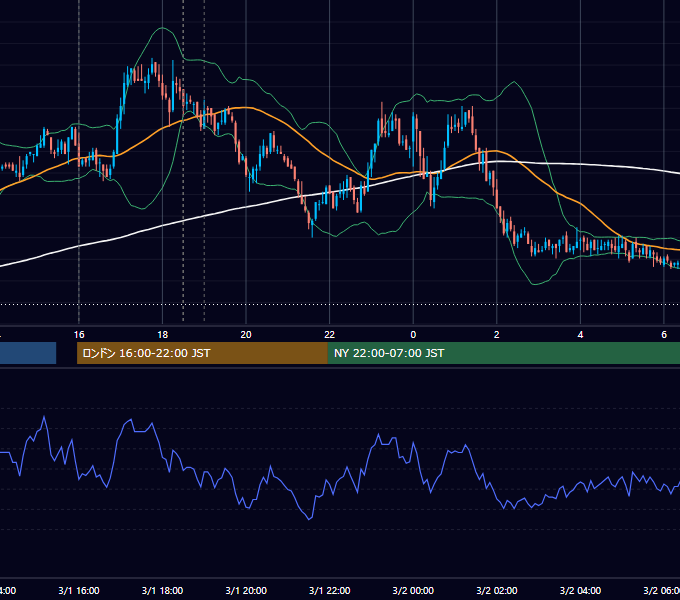Click the "6" hour label on price chart axis
680x600 pixels.
click(x=664, y=335)
